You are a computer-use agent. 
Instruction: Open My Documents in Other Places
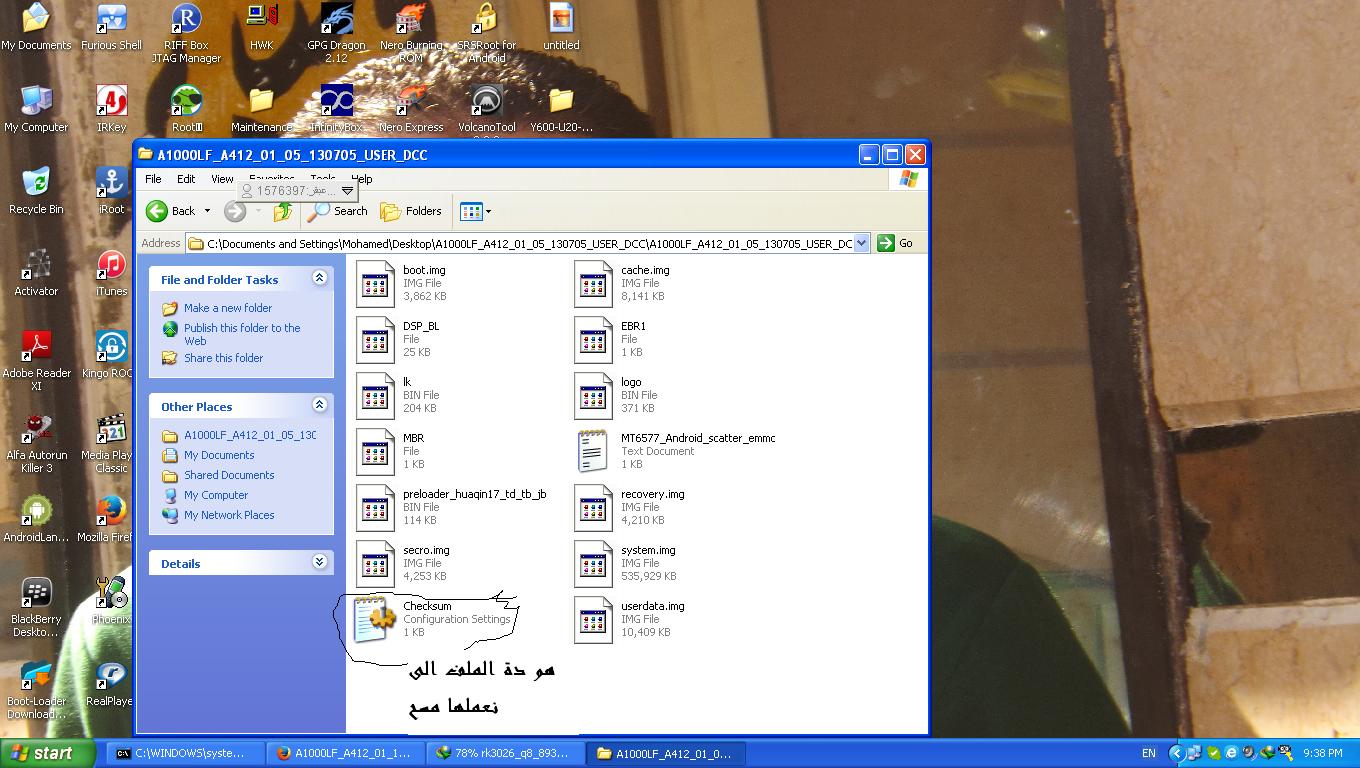pyautogui.click(x=219, y=455)
